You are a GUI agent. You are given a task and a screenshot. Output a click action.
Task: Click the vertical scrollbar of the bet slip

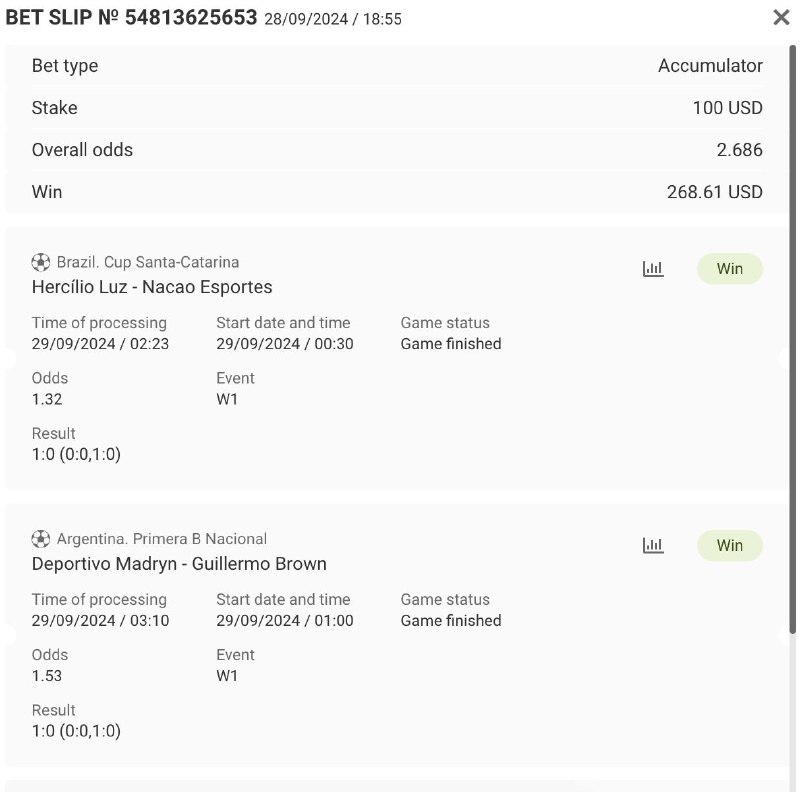[x=793, y=340]
